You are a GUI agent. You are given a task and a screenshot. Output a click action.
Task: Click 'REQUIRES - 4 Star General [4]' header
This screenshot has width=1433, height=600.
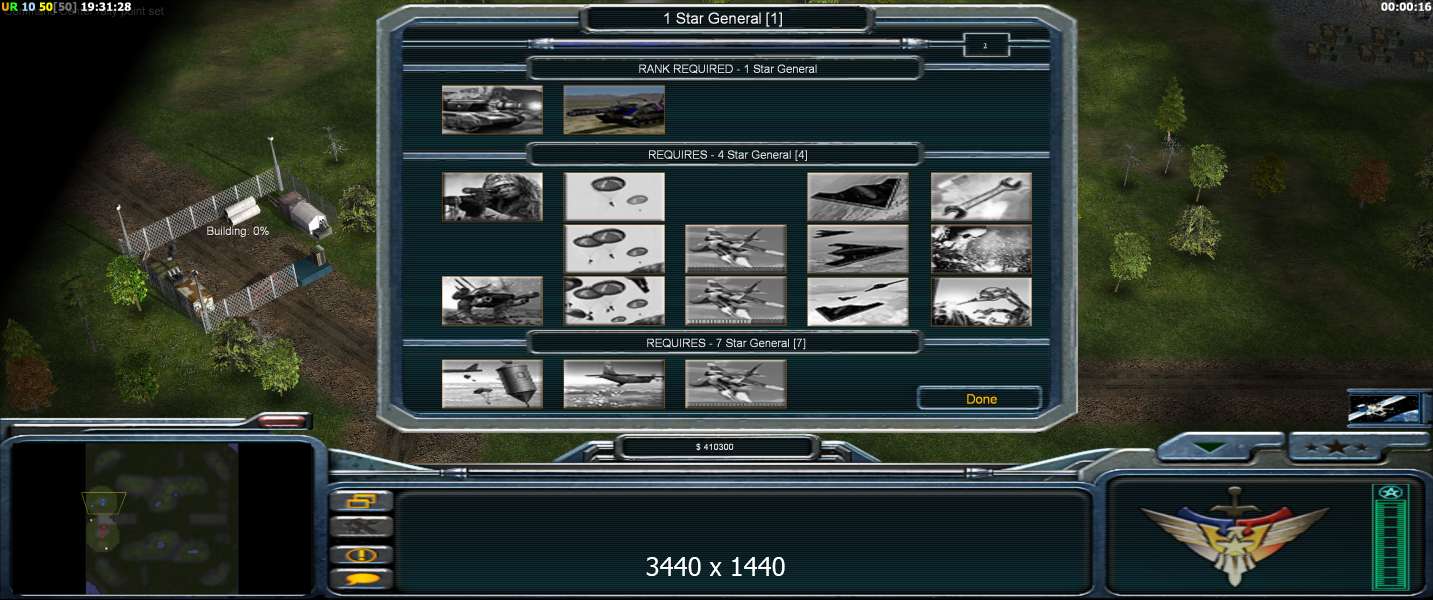click(x=727, y=155)
